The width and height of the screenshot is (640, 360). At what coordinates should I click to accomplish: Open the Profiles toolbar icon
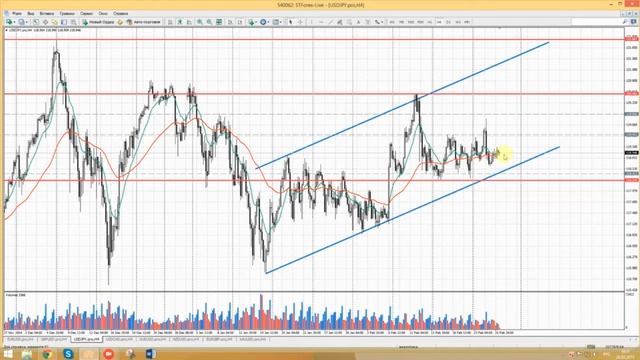(x=21, y=22)
